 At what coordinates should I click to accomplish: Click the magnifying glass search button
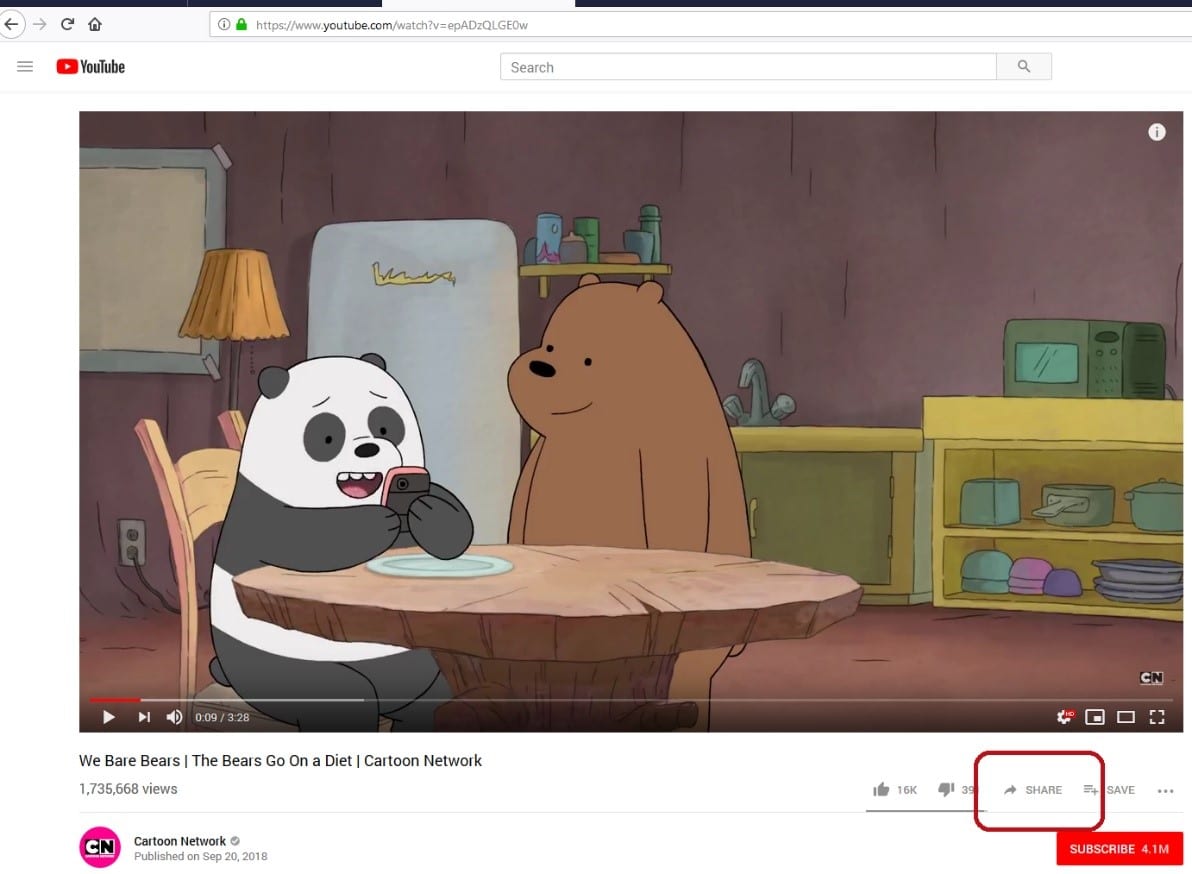[x=1024, y=67]
